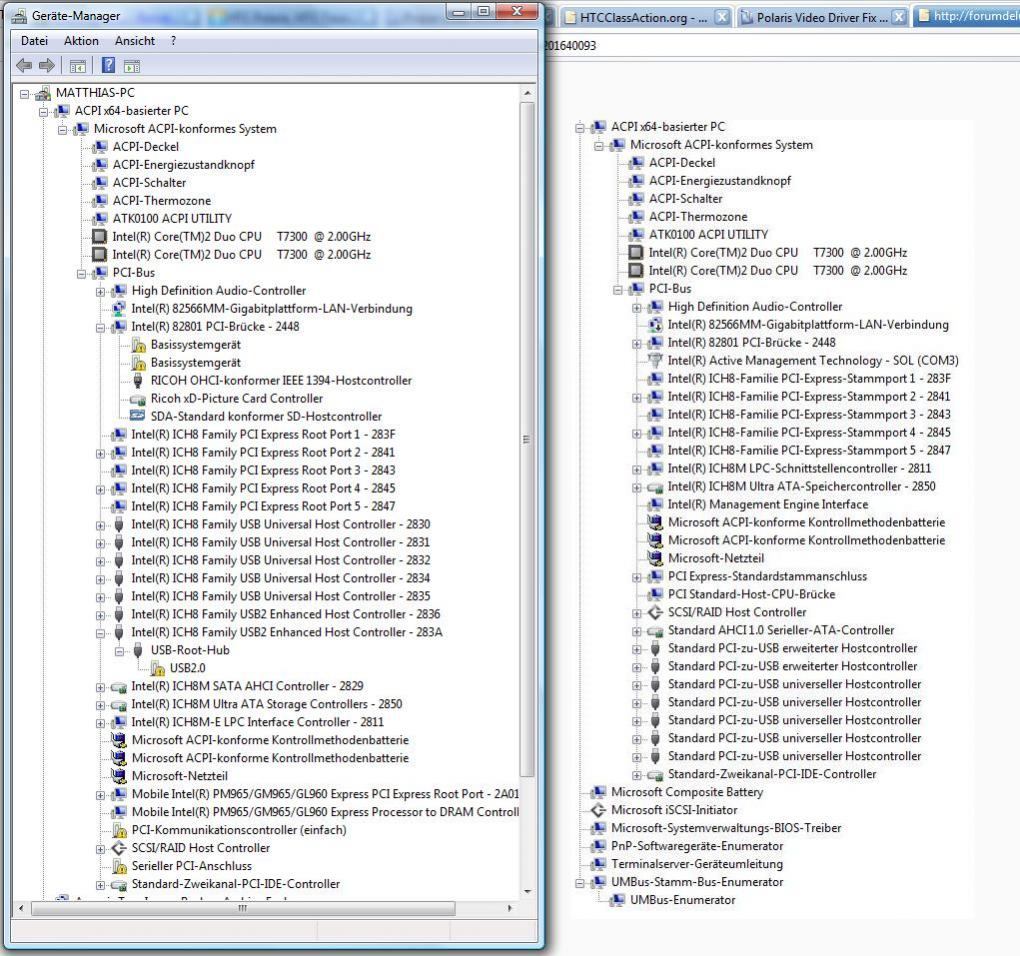Open the Aktion menu
This screenshot has height=956, width=1020.
point(81,41)
